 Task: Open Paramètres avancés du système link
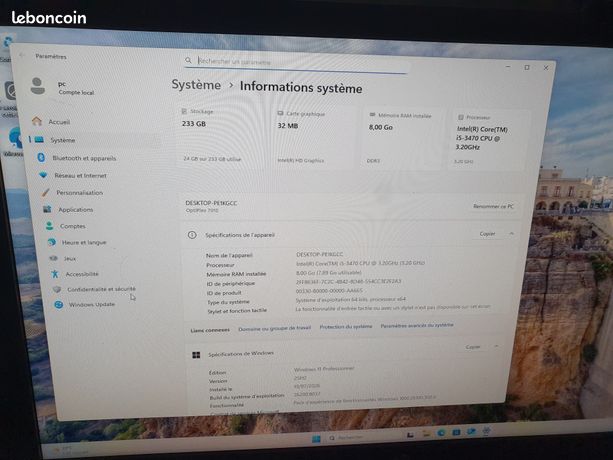pos(417,325)
